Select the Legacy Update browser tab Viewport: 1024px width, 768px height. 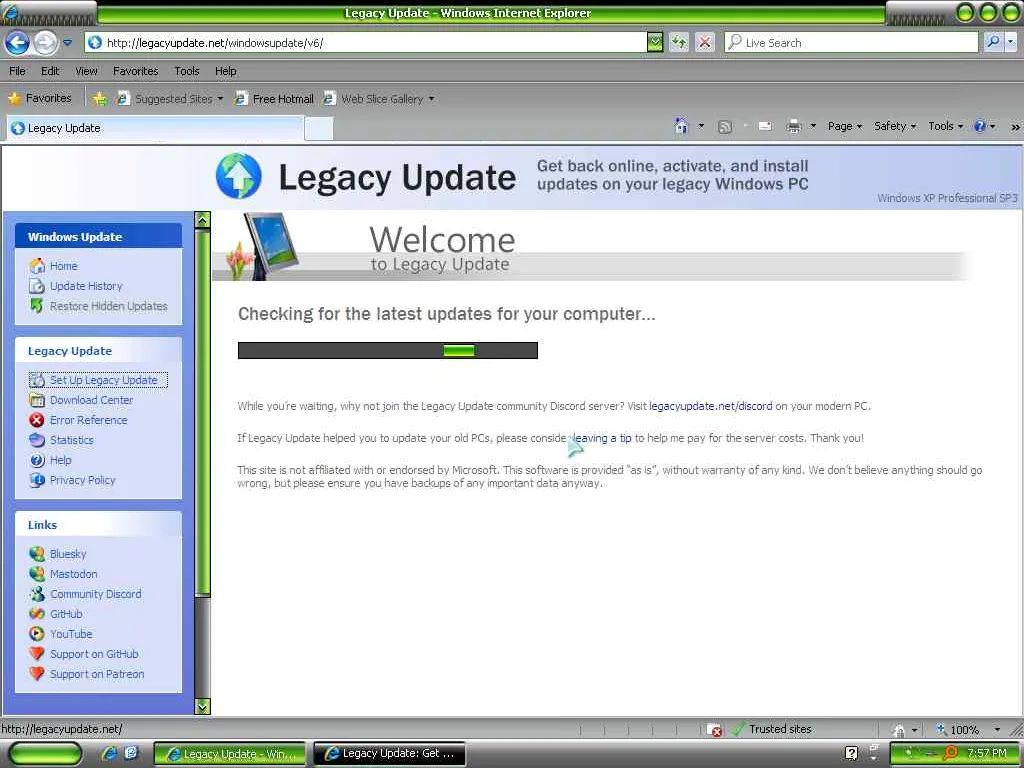tap(155, 128)
